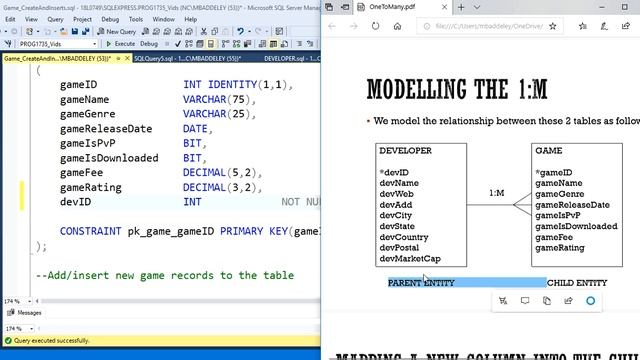This screenshot has width=640, height=360.
Task: Close the OneToMany.pdf browser tab
Action: (x=444, y=7)
